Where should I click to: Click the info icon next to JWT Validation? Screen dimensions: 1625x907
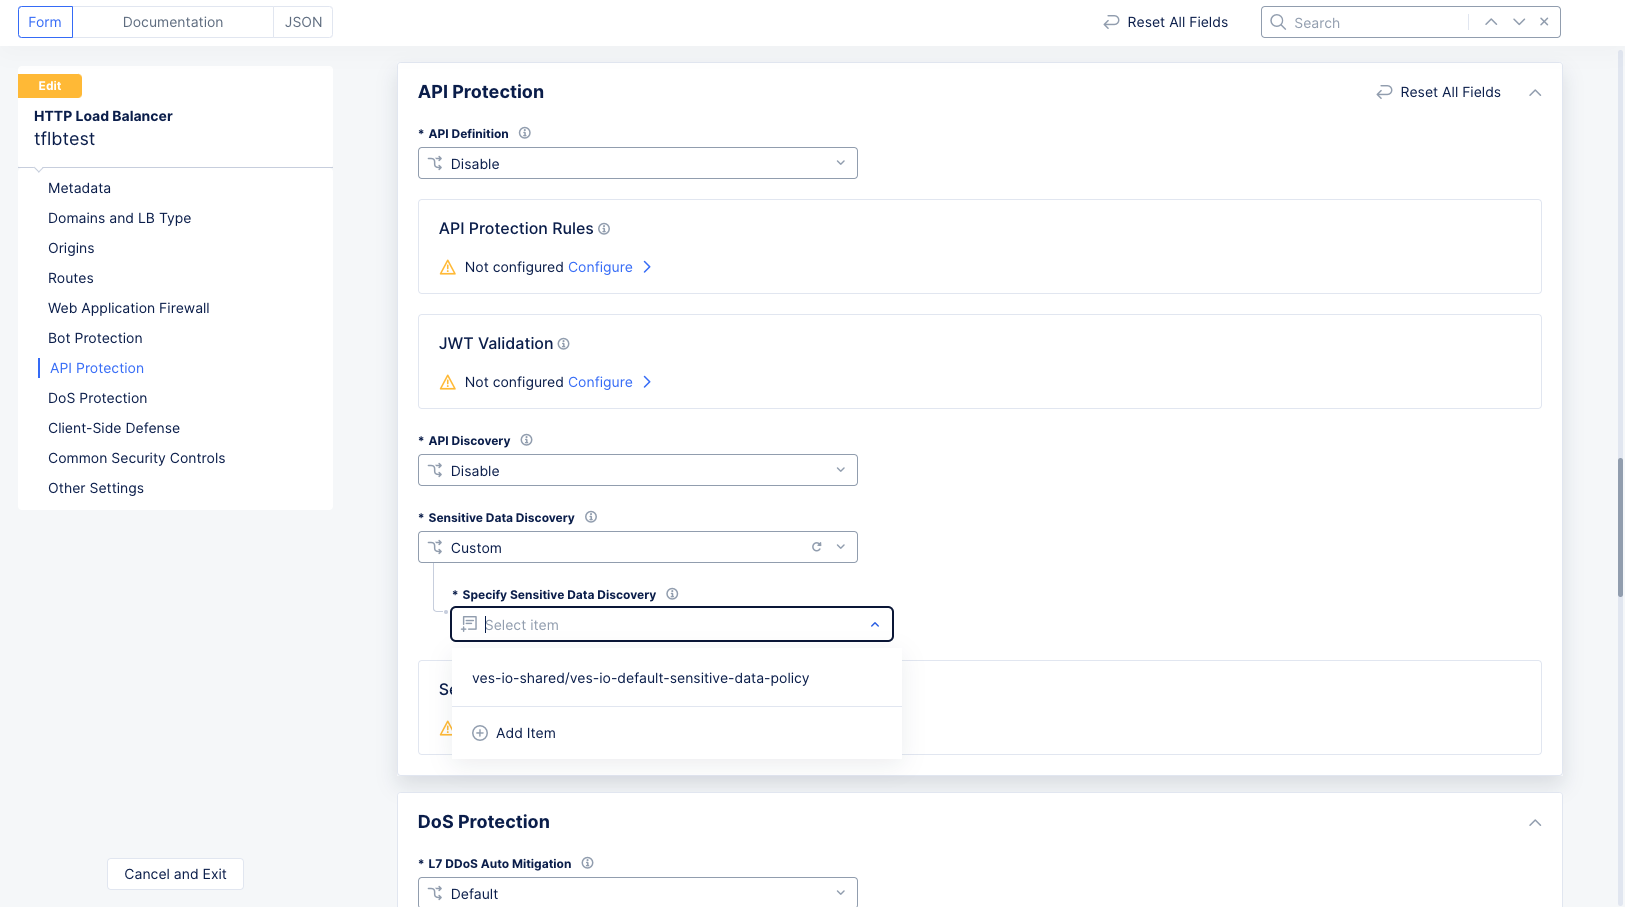[x=564, y=343]
